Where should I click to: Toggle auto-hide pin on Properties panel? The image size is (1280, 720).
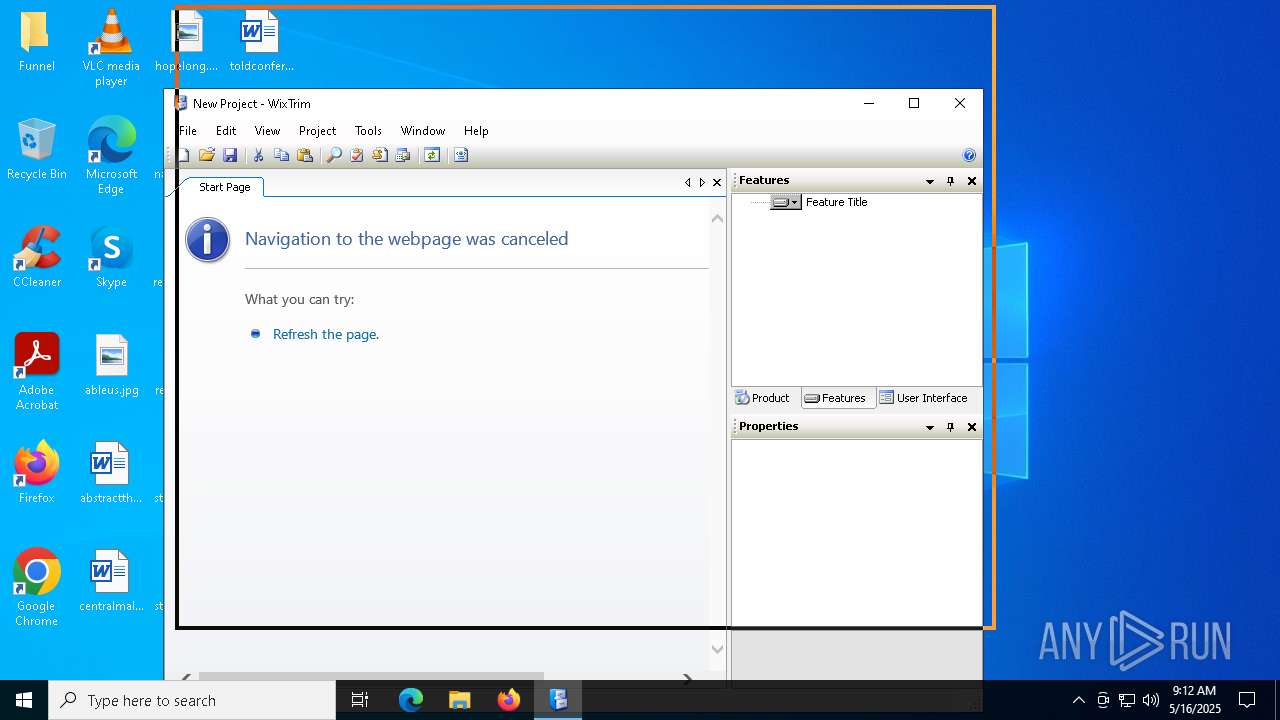point(951,427)
